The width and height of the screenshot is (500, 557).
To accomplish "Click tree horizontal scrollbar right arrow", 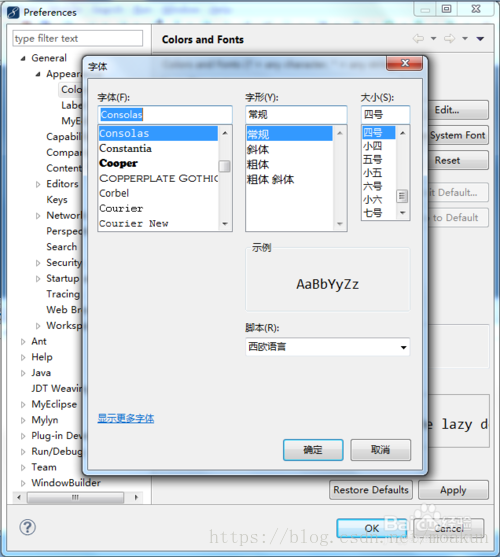I will 136,497.
